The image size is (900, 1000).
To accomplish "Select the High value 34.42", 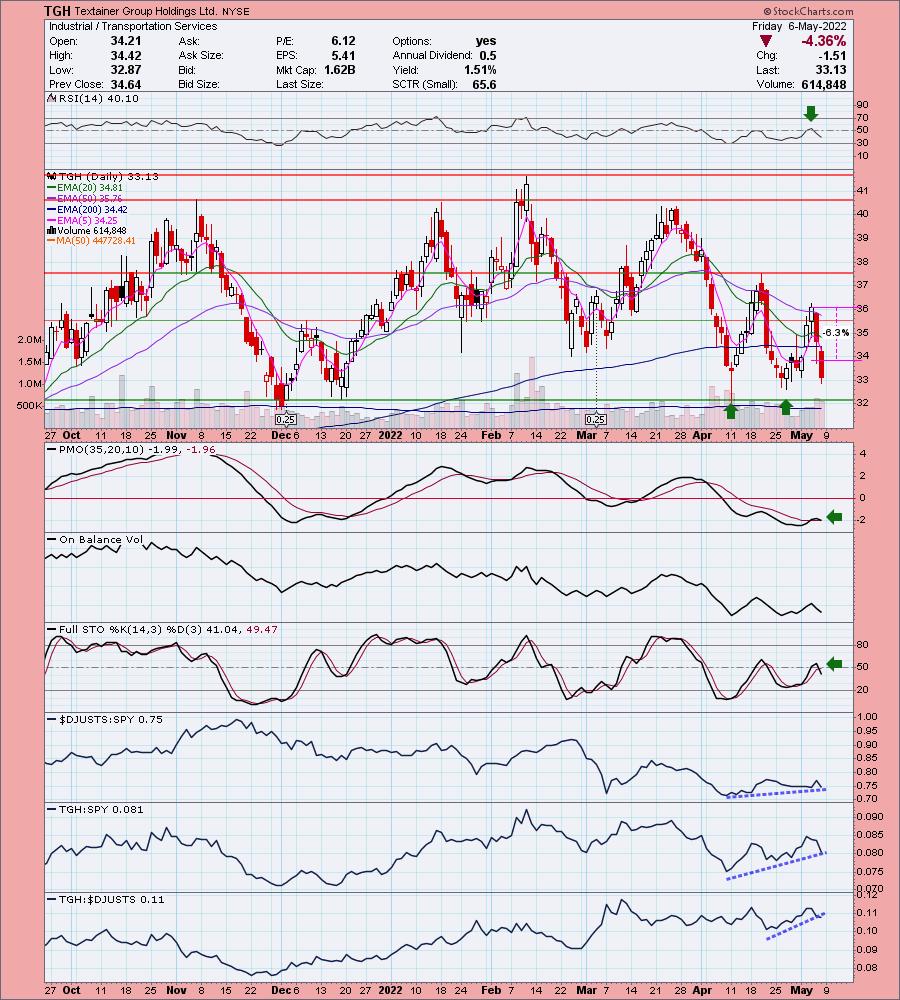I will click(x=126, y=55).
